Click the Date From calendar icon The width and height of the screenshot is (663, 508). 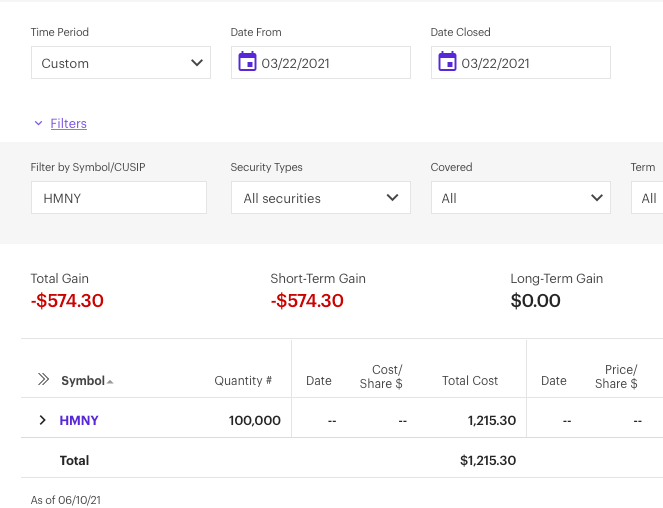coord(247,63)
